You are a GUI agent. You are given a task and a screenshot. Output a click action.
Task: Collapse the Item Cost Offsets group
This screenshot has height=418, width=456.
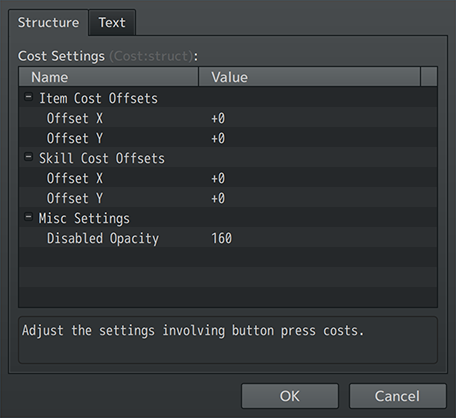pos(29,97)
